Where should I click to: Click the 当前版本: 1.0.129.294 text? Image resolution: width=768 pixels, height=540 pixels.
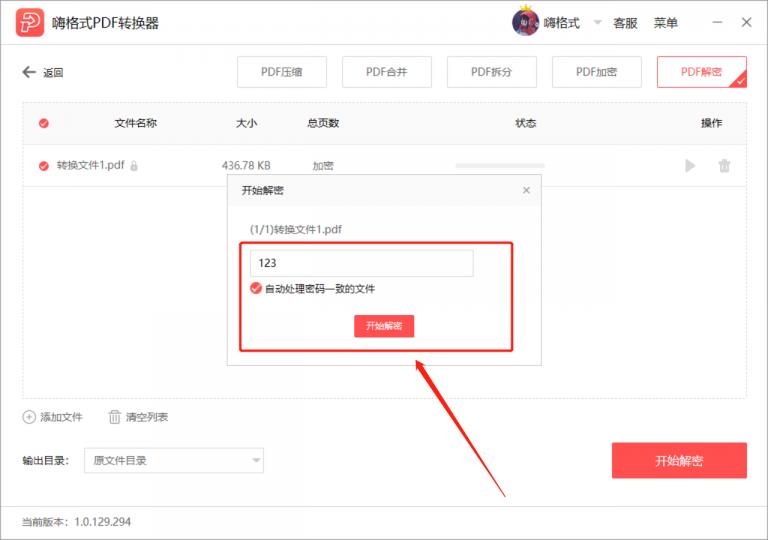tap(76, 522)
